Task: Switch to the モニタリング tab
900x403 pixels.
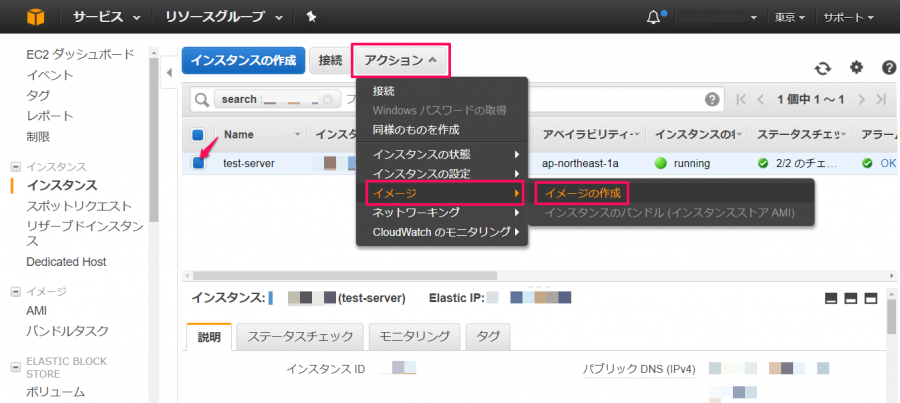Action: pos(415,337)
